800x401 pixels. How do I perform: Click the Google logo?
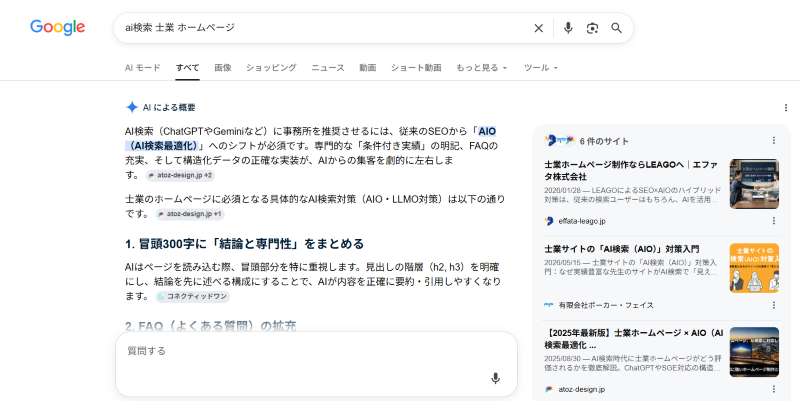[58, 28]
